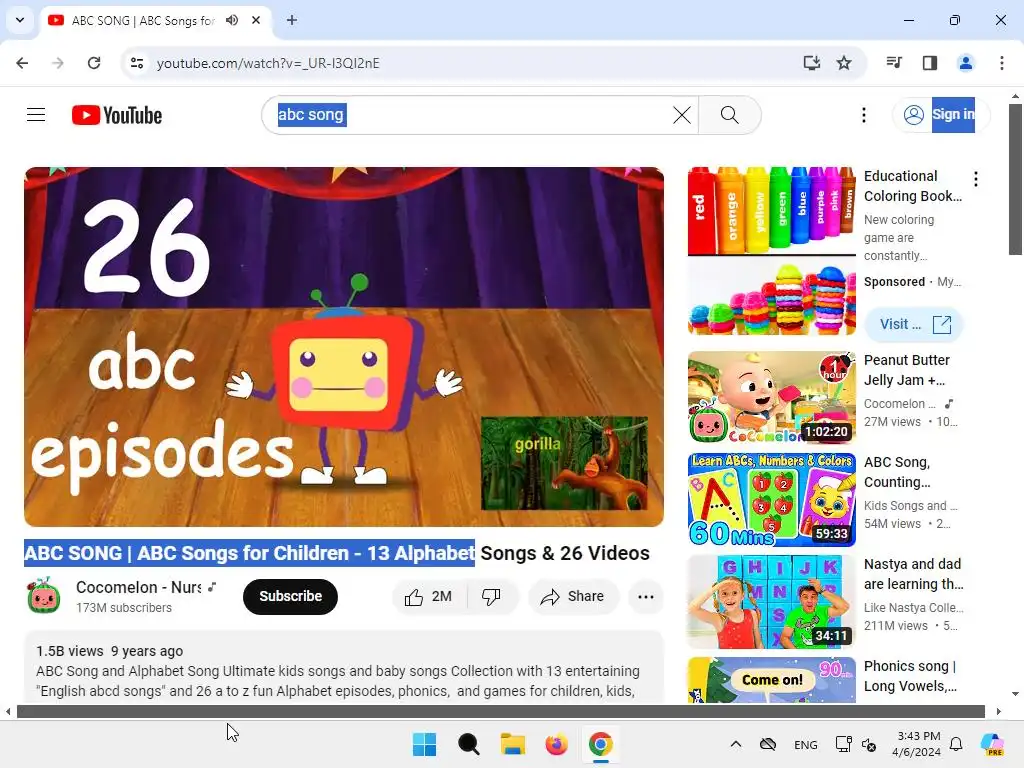Install app icon in address bar

click(812, 63)
